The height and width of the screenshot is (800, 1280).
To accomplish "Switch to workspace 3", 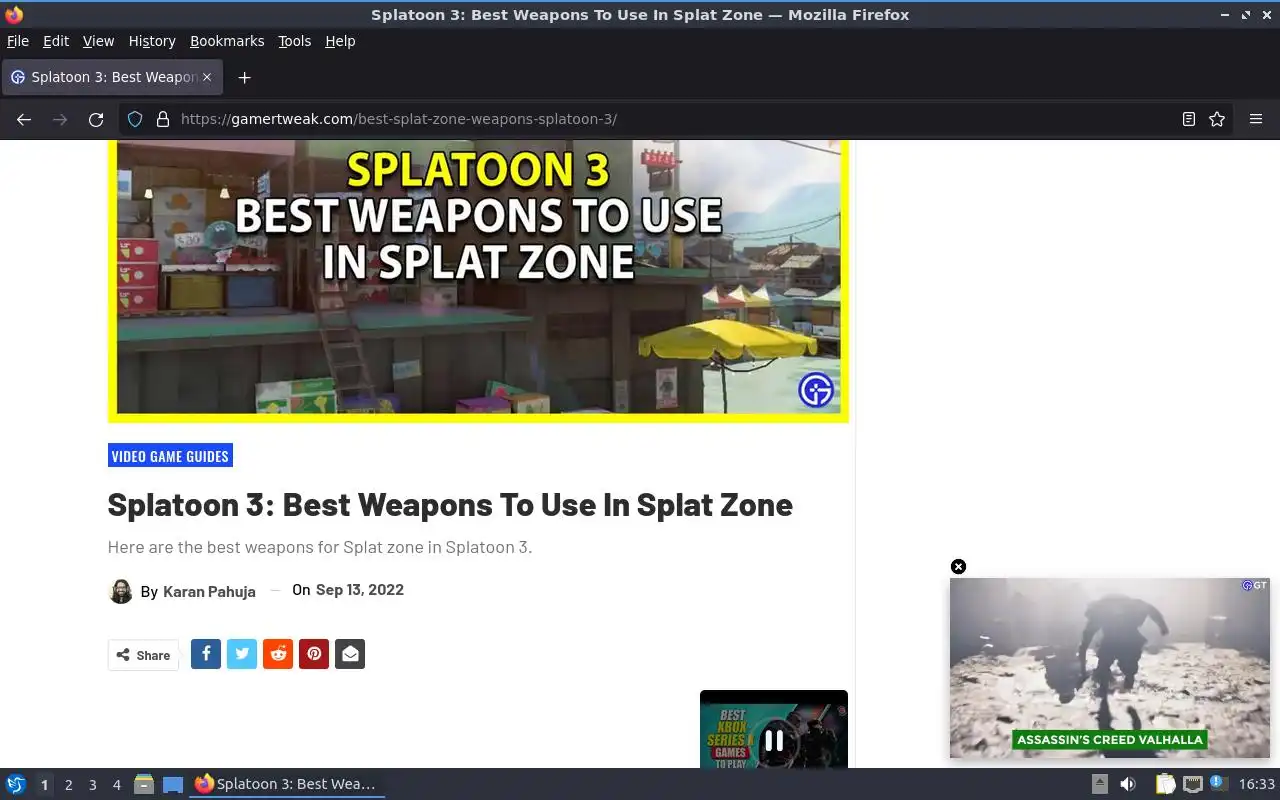I will pyautogui.click(x=92, y=785).
